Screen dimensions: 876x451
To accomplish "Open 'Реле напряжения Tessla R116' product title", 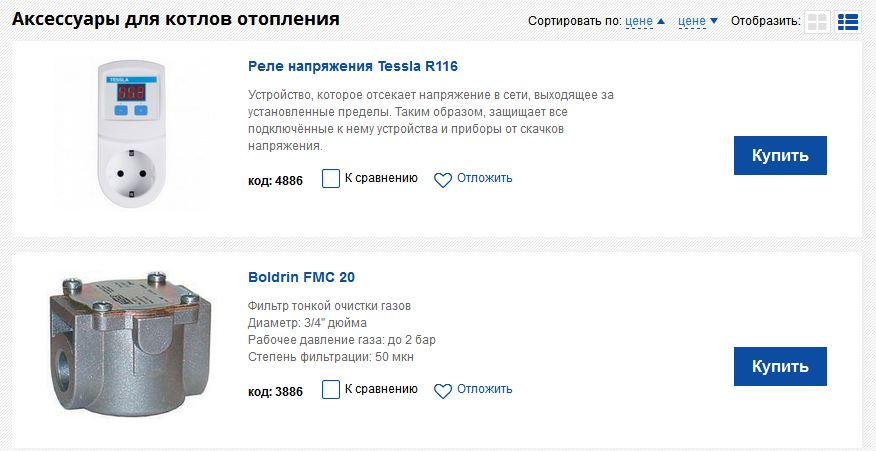I will [352, 67].
